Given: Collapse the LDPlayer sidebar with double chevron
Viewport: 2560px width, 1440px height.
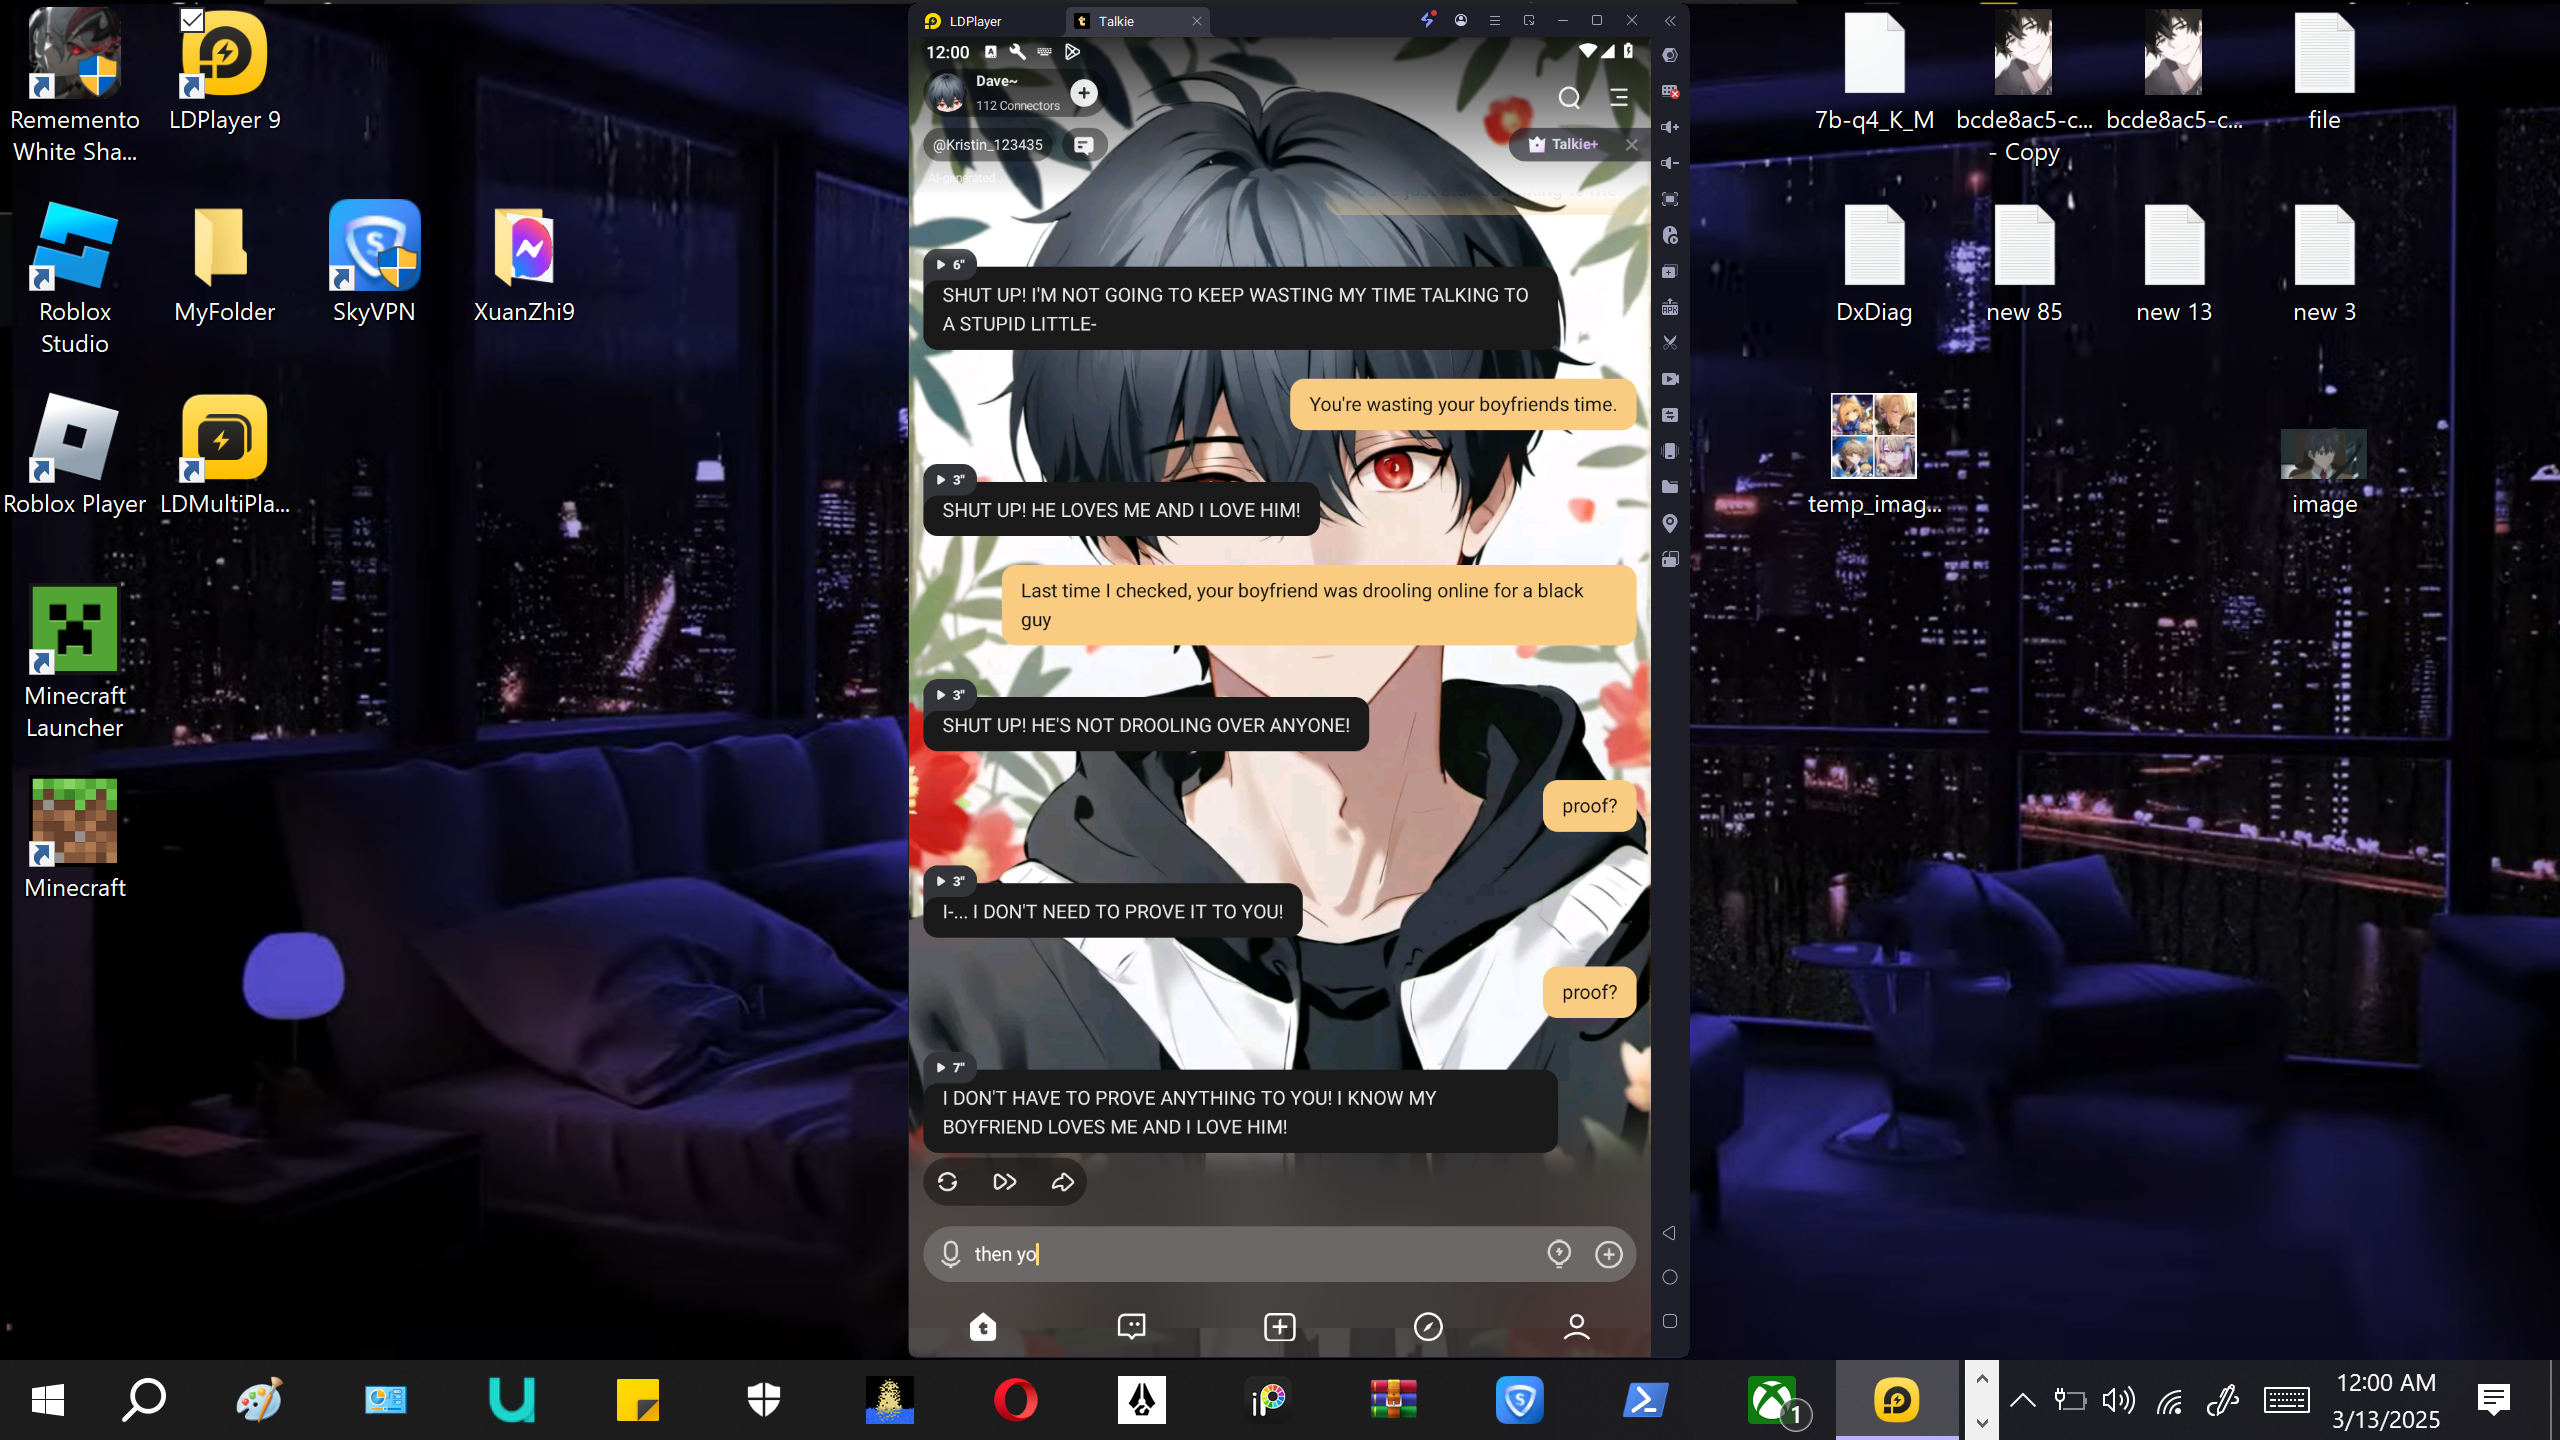Looking at the screenshot, I should (1670, 20).
